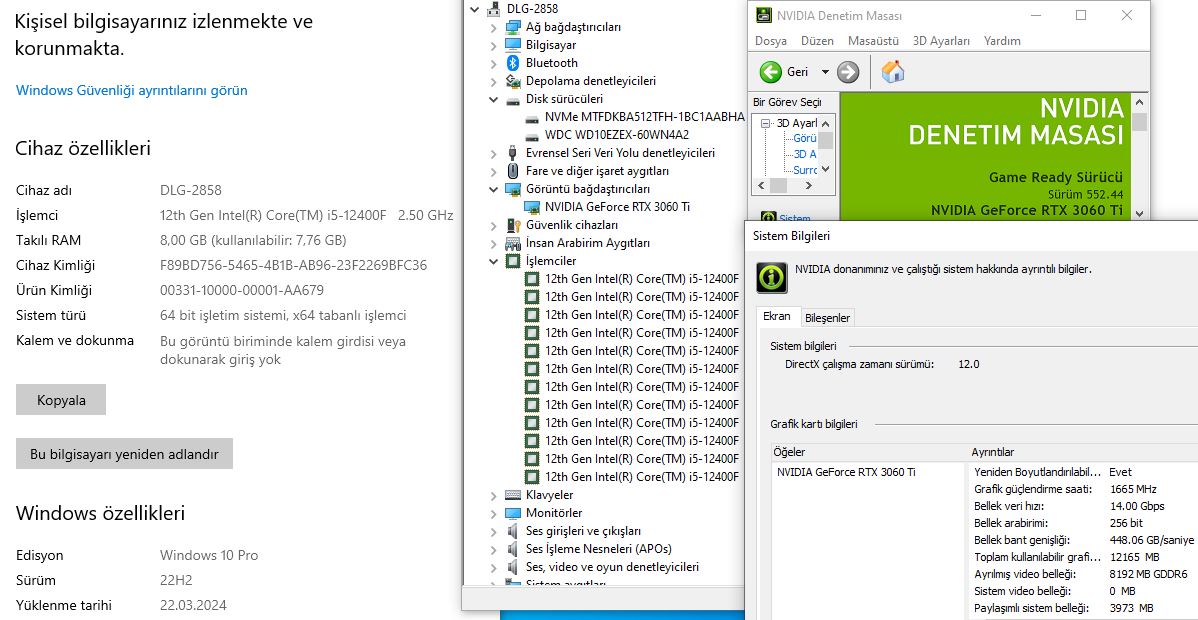Open the Home icon in NVIDIA panel

point(892,72)
